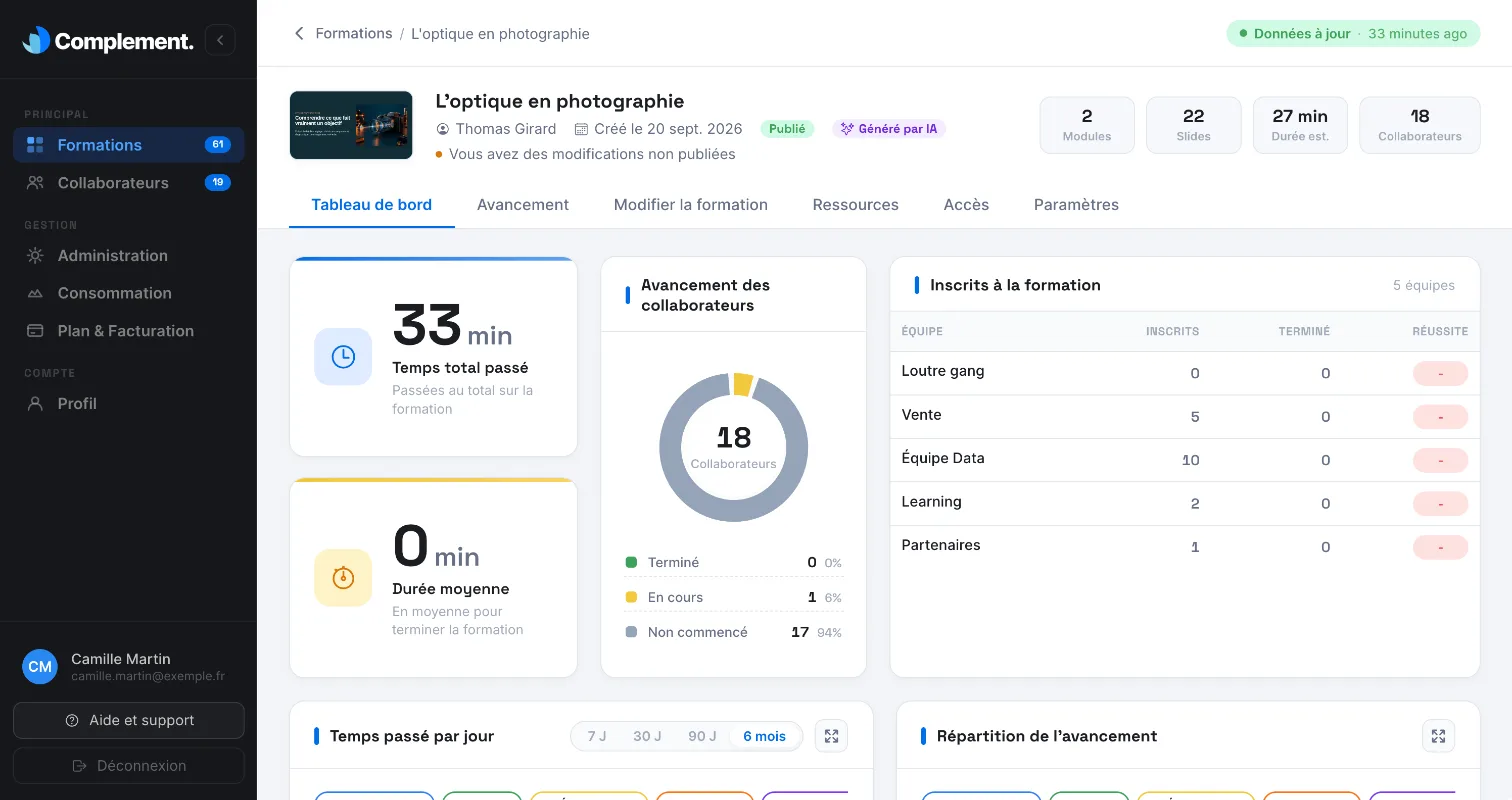The image size is (1512, 800).
Task: Expand the Temps passé par jour chart
Action: (831, 736)
